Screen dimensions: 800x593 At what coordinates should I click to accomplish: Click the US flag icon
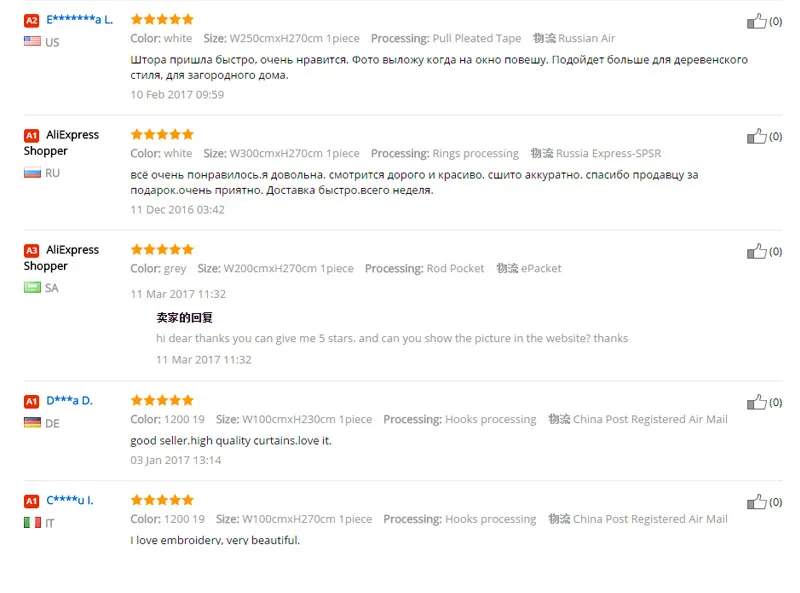tap(32, 41)
